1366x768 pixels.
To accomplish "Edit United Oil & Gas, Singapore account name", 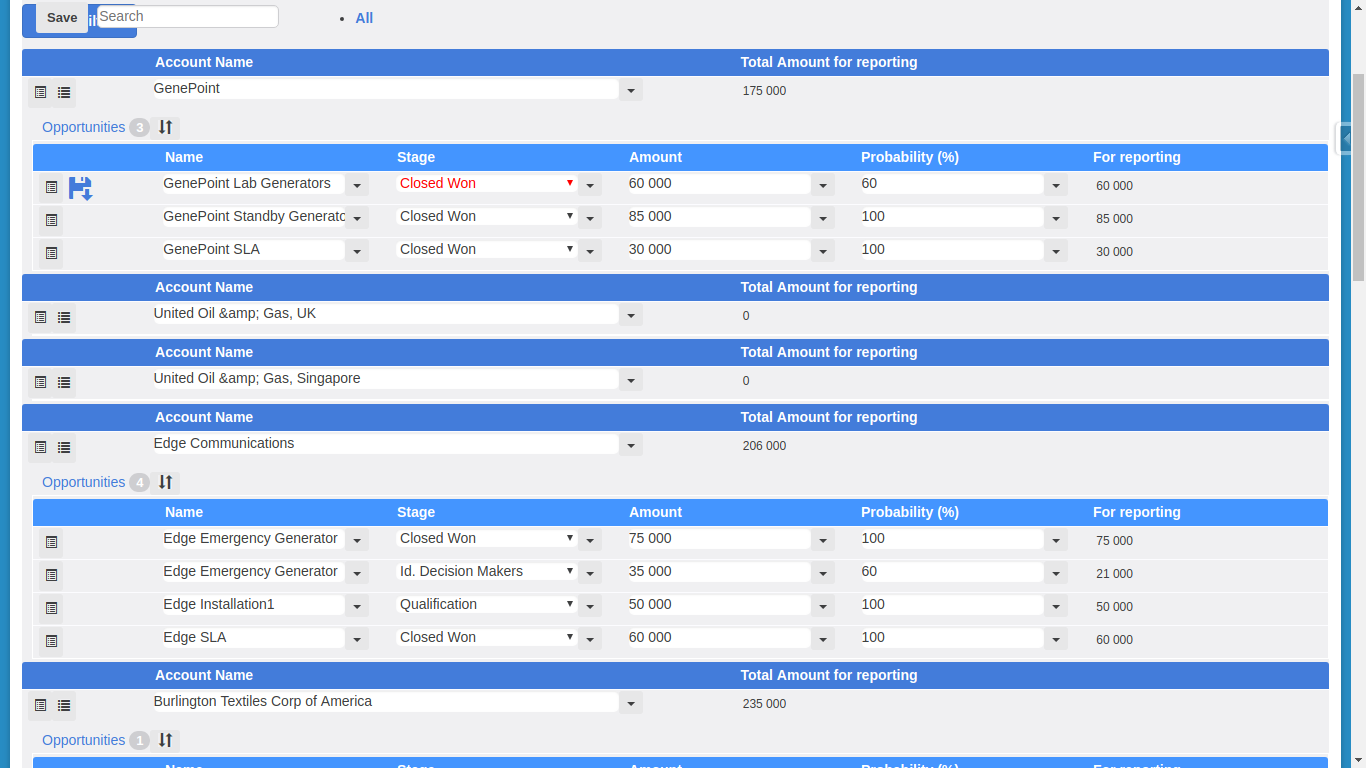I will click(386, 379).
